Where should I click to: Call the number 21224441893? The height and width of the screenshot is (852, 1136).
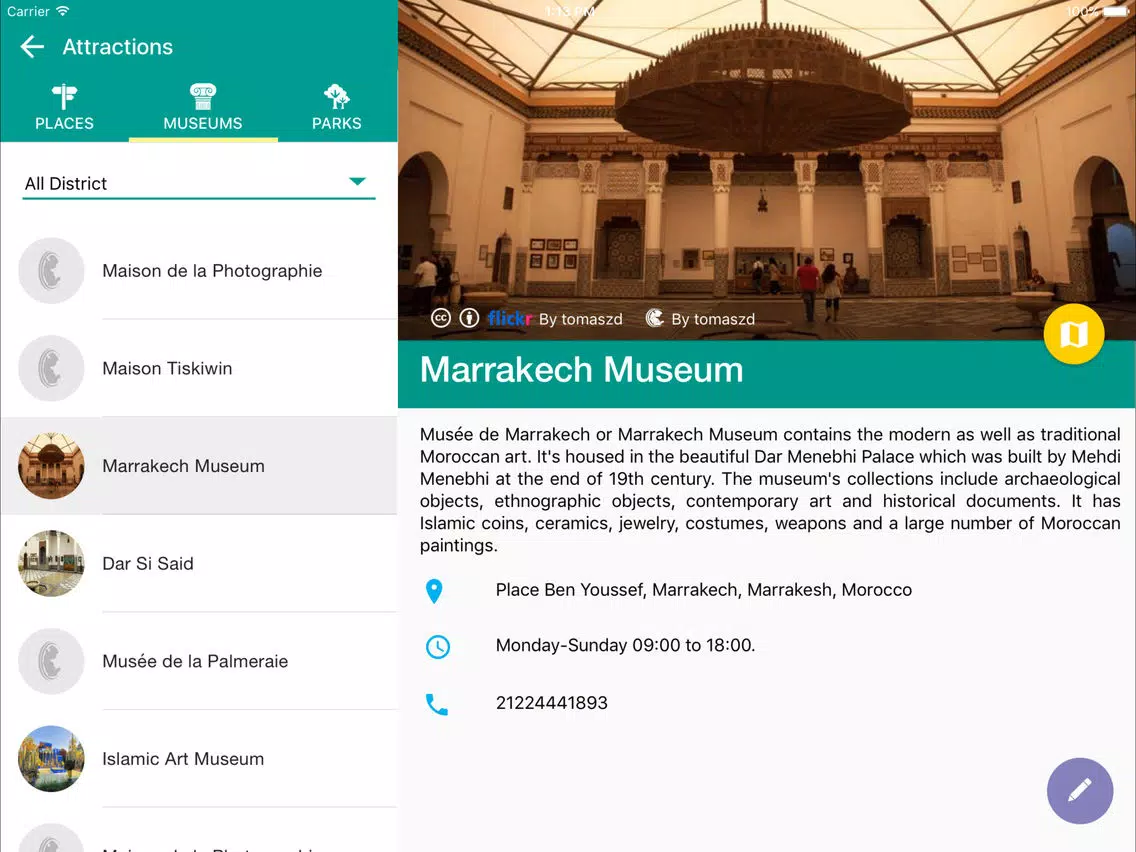tap(551, 703)
